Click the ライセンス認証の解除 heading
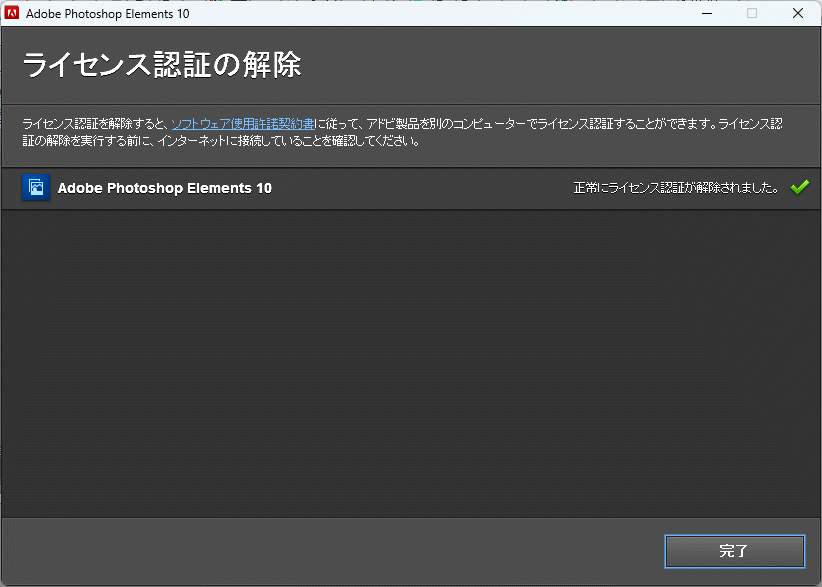822x587 pixels. 162,65
